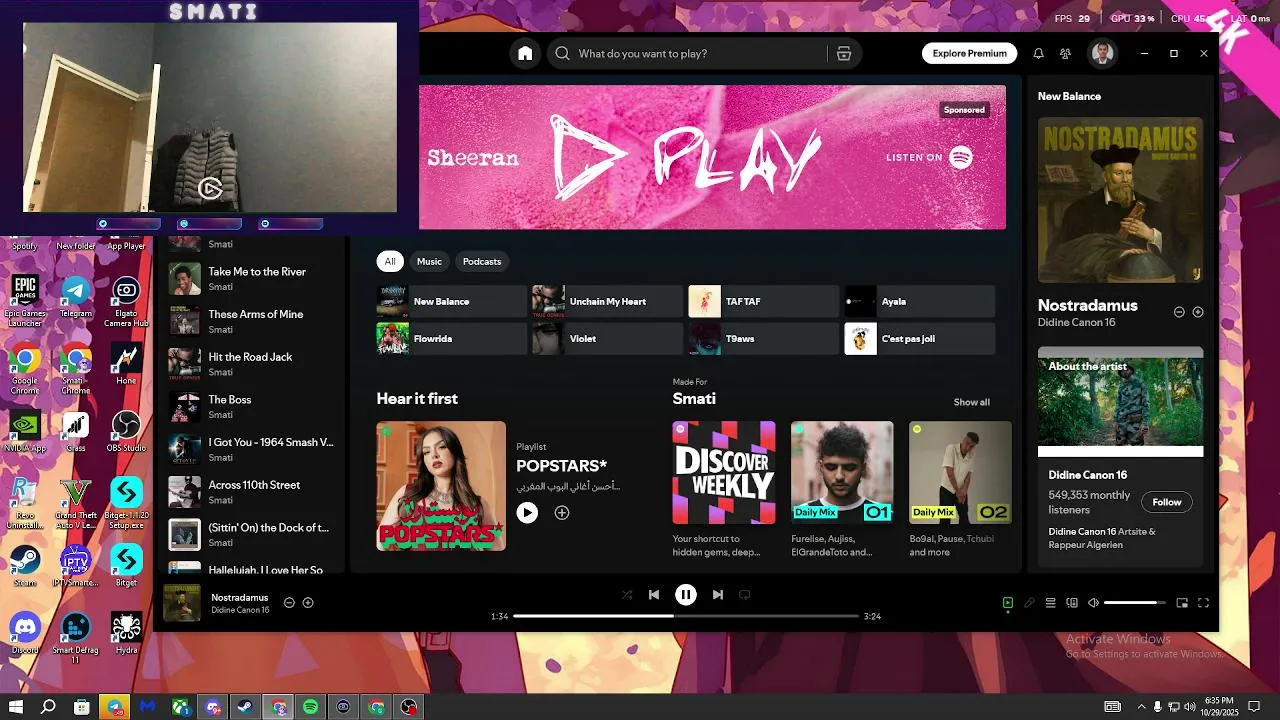Viewport: 1280px width, 720px height.
Task: Open the Miniplayer icon
Action: pyautogui.click(x=1182, y=603)
